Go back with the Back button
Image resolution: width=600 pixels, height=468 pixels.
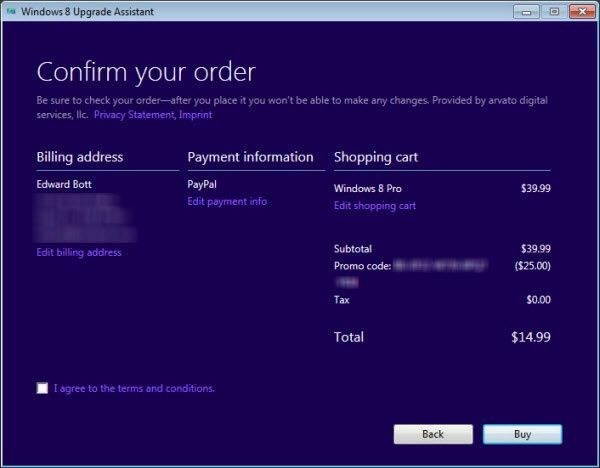pyautogui.click(x=433, y=434)
